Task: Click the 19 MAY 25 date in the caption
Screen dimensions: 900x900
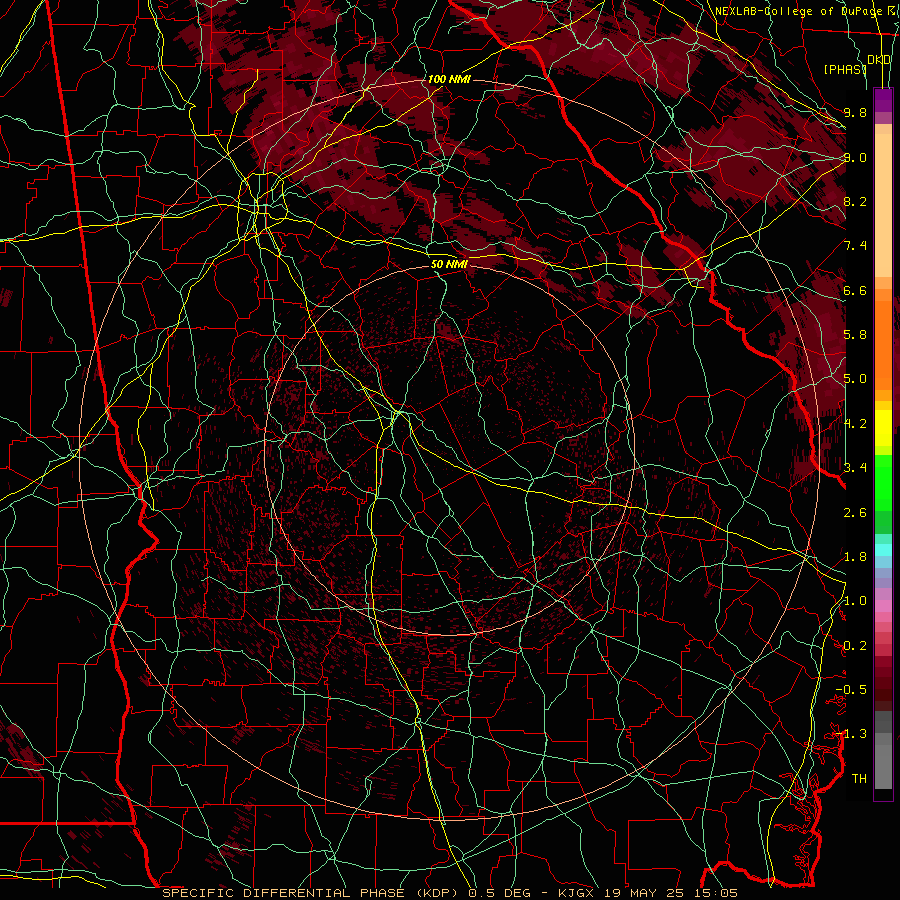Action: tap(643, 893)
